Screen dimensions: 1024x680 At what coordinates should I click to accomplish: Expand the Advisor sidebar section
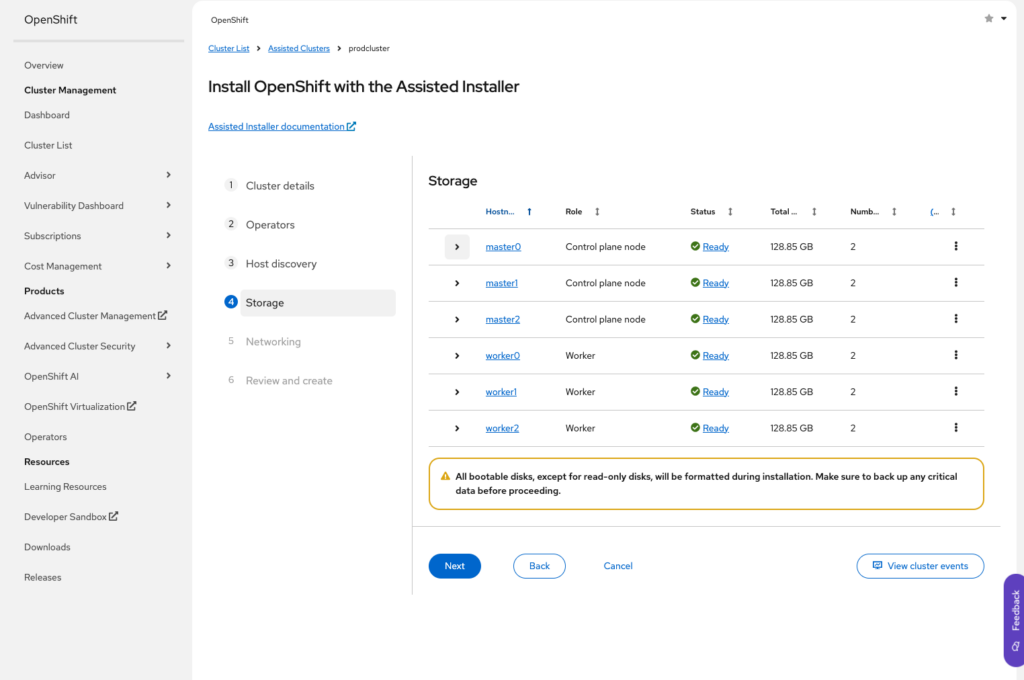(x=168, y=175)
